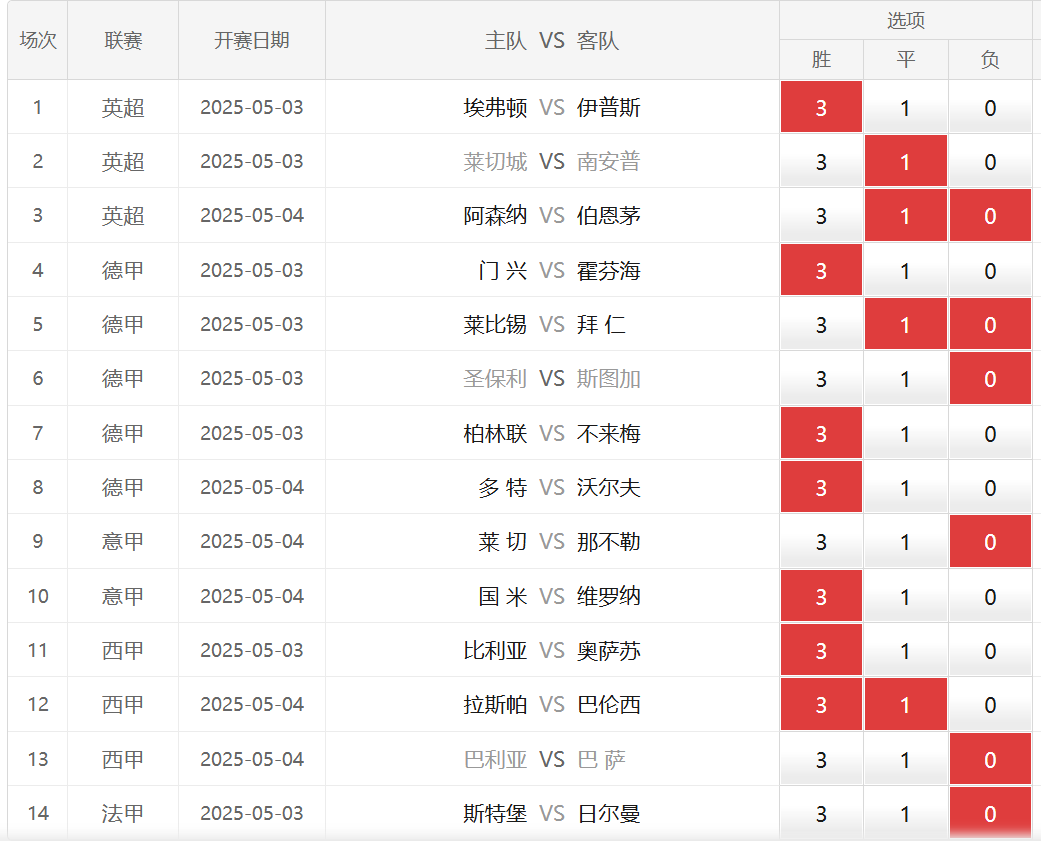Image resolution: width=1041 pixels, height=843 pixels.
Task: Deselect win option 3 for 门兴 vs 霍芬海
Action: (x=821, y=270)
